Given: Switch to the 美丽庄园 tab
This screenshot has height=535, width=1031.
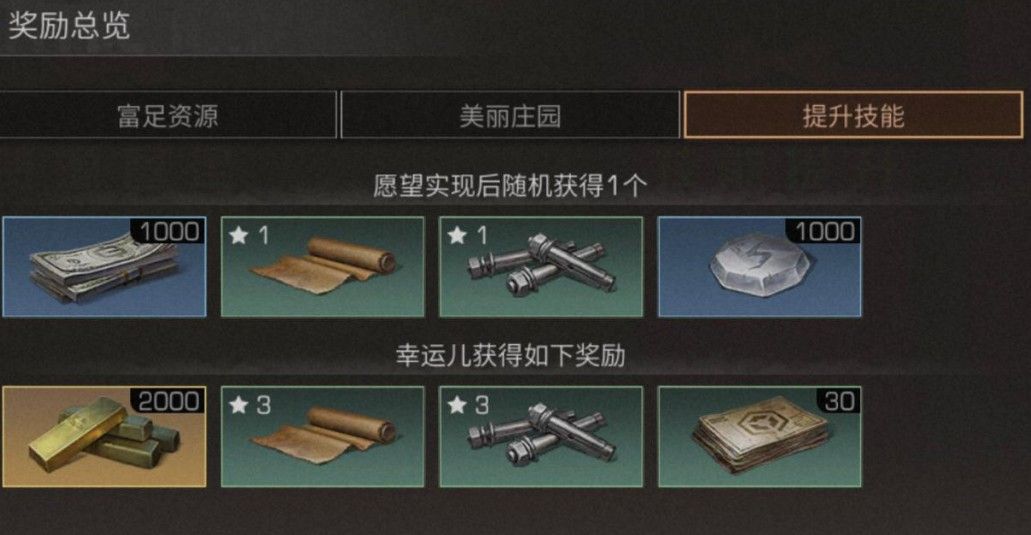Looking at the screenshot, I should tap(510, 116).
